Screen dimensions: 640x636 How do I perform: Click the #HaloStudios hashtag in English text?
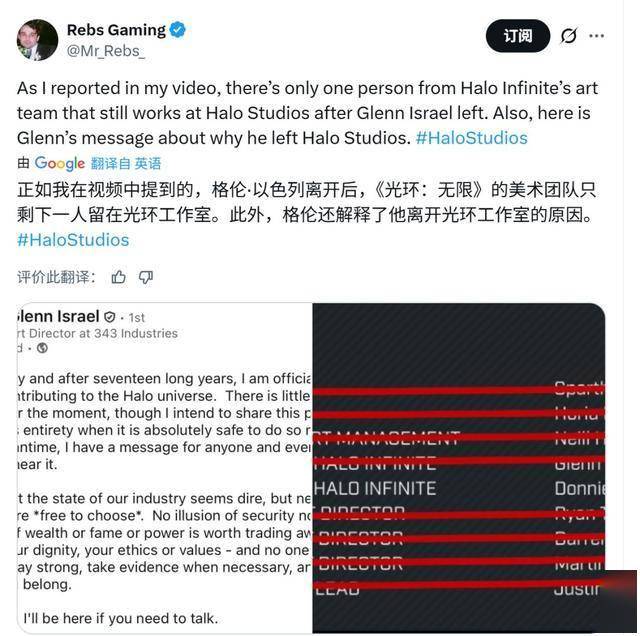click(471, 138)
